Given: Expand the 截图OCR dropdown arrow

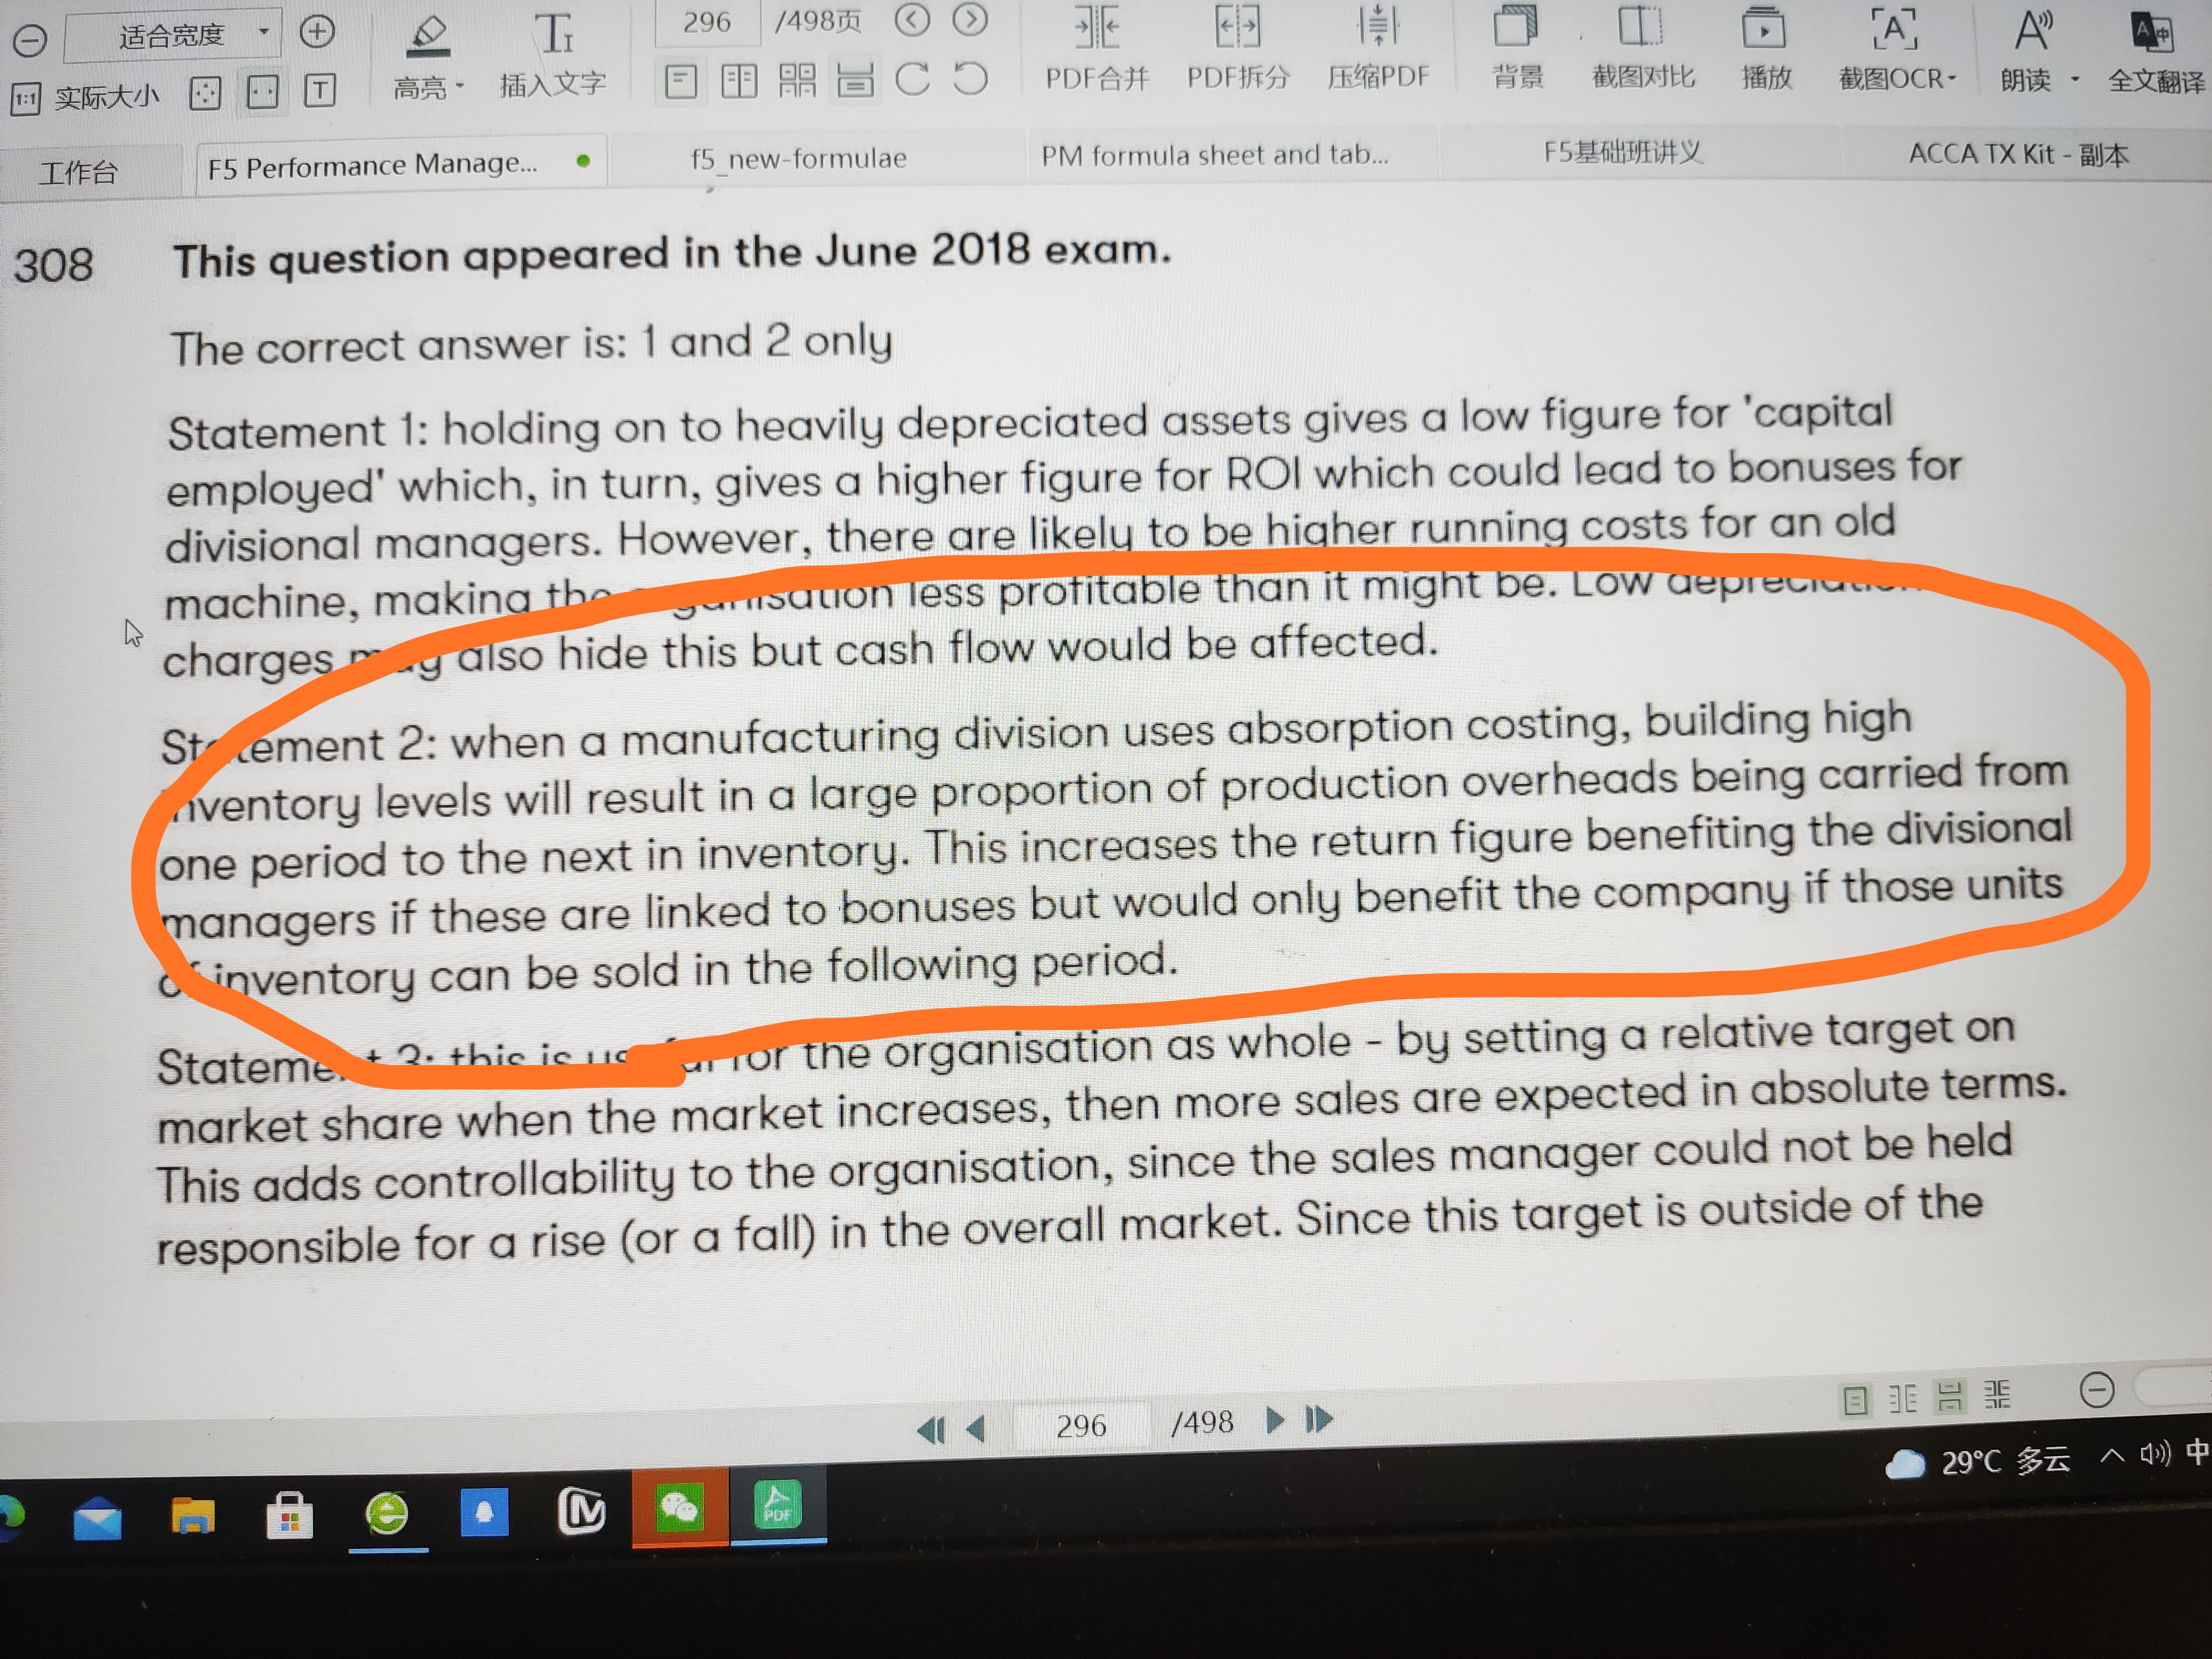Looking at the screenshot, I should pos(1952,79).
